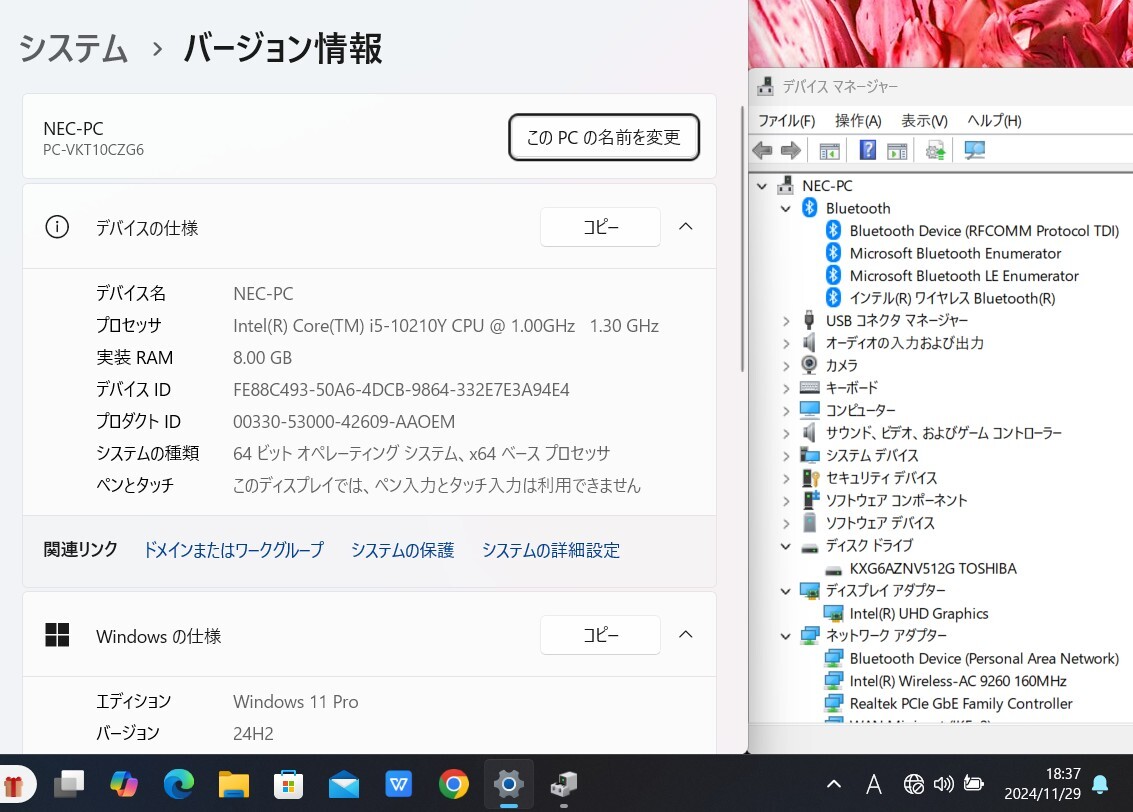Click the Settings gear icon in the taskbar
Image resolution: width=1133 pixels, height=812 pixels.
coord(509,784)
